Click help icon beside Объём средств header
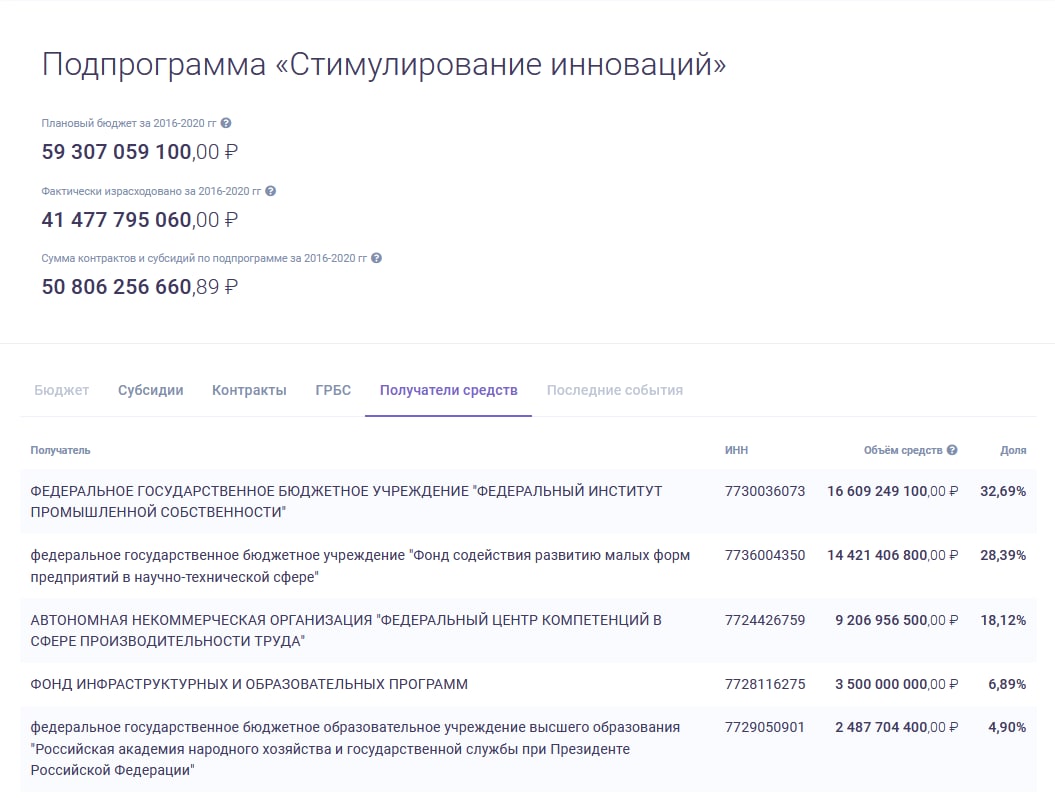The image size is (1055, 798). tap(952, 450)
